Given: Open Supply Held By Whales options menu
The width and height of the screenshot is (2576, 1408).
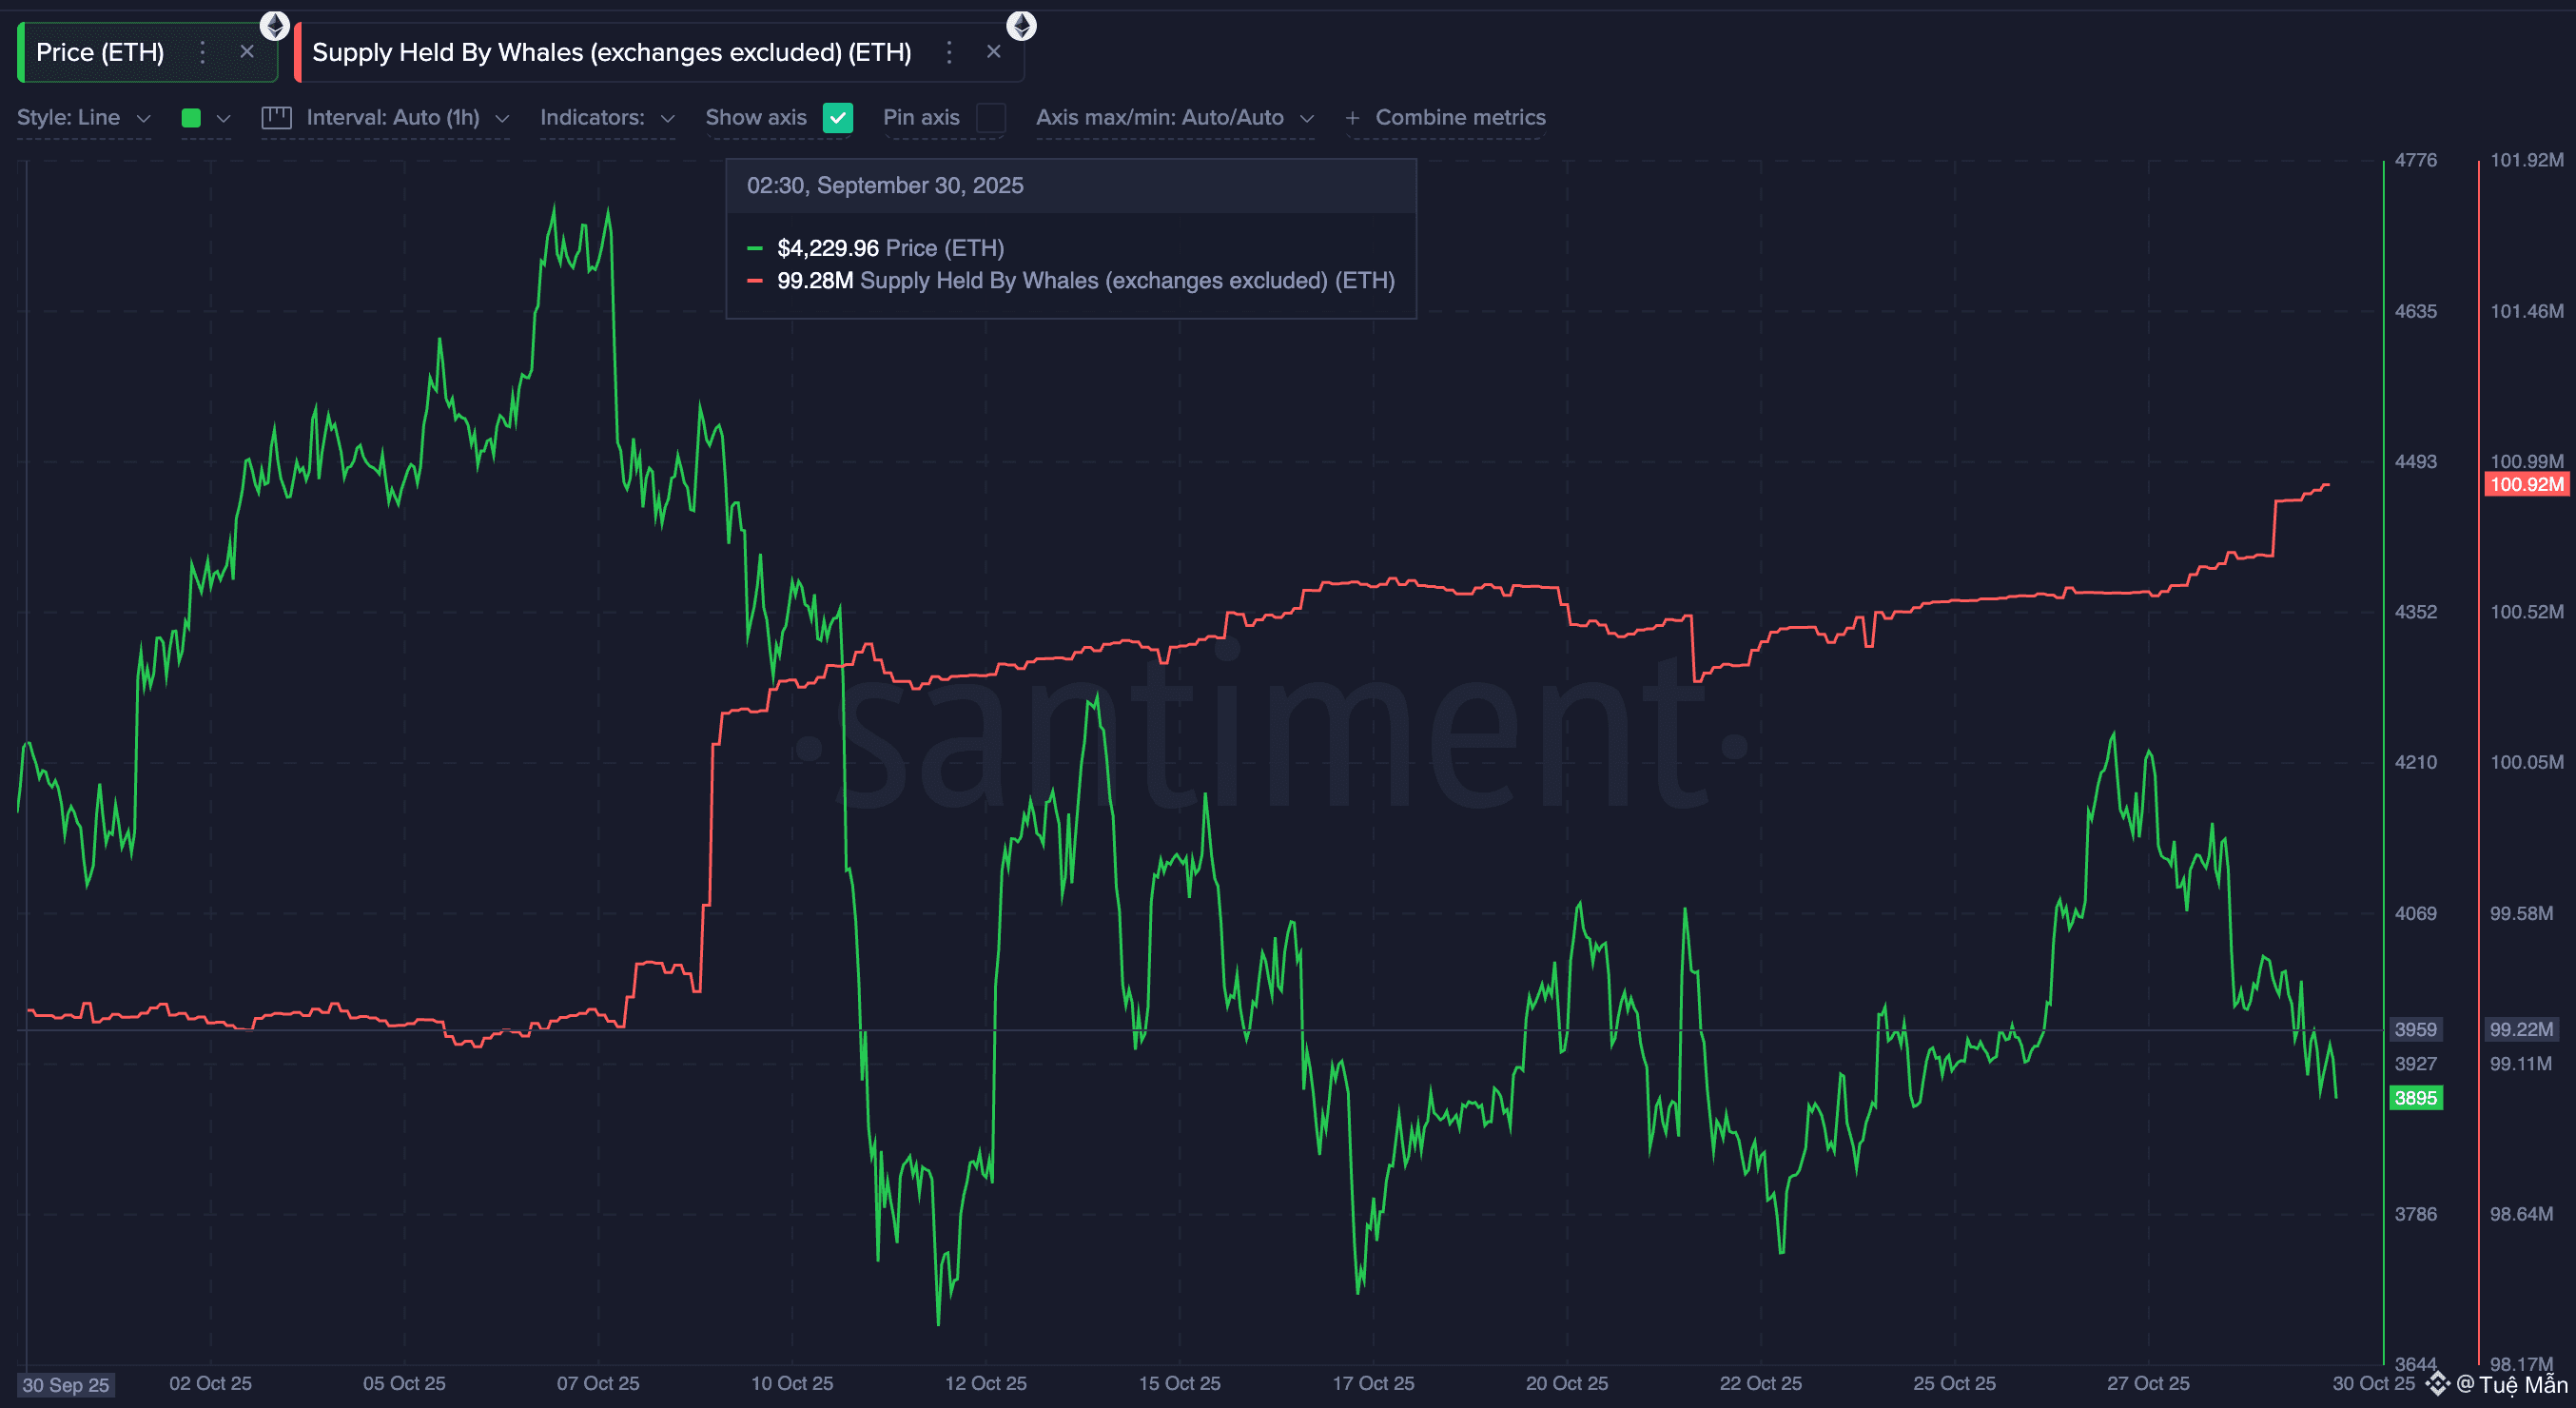Looking at the screenshot, I should (x=949, y=52).
